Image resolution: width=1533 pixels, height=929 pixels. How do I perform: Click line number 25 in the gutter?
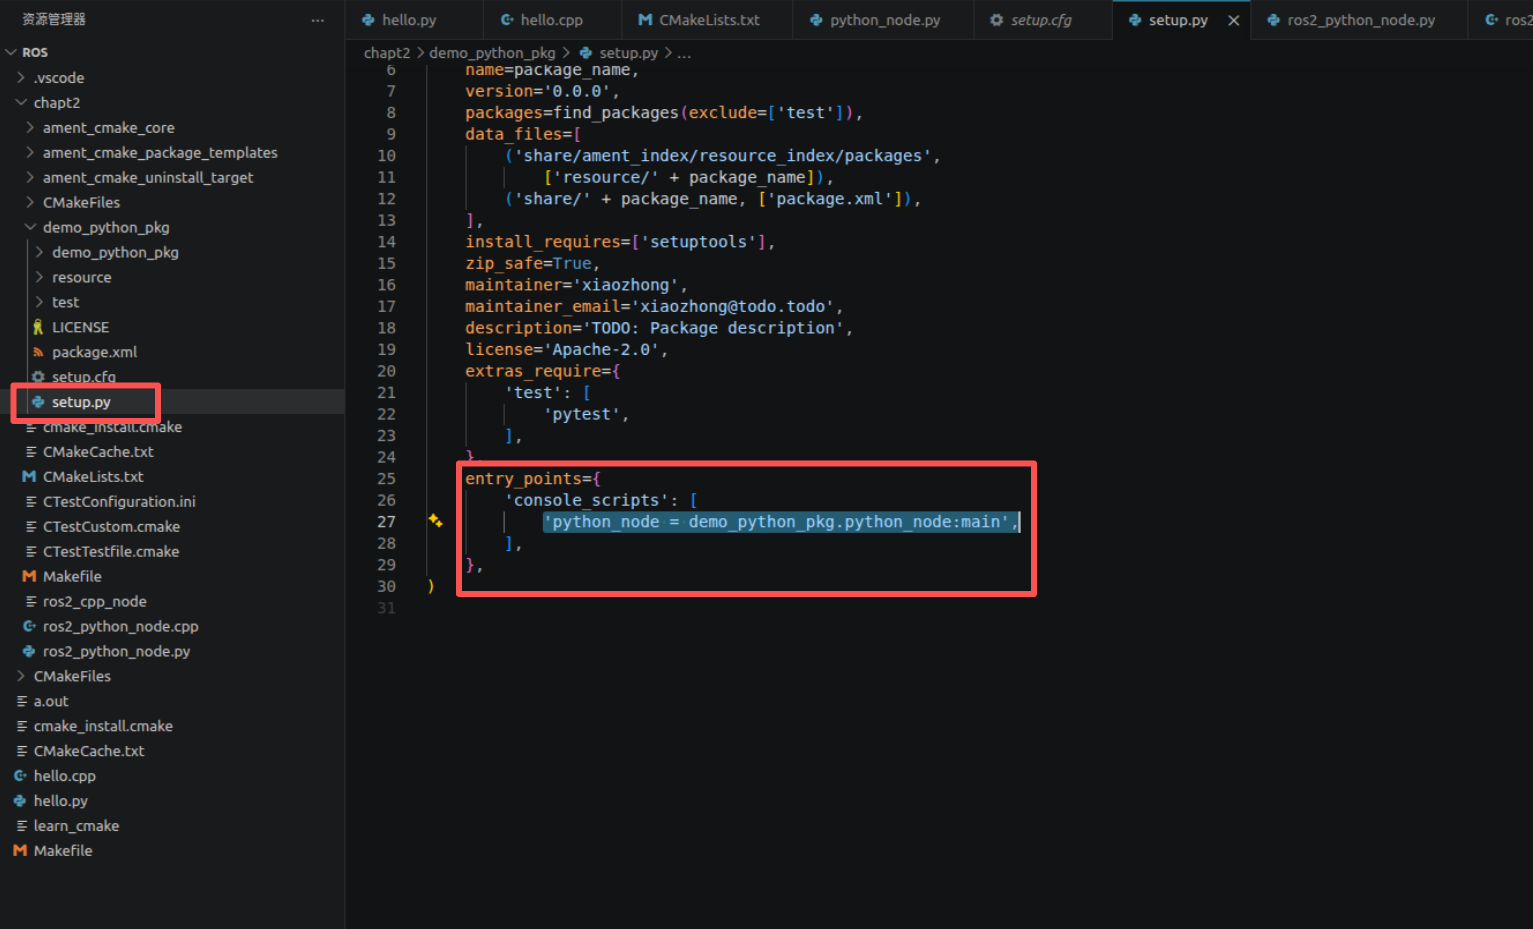click(x=386, y=478)
